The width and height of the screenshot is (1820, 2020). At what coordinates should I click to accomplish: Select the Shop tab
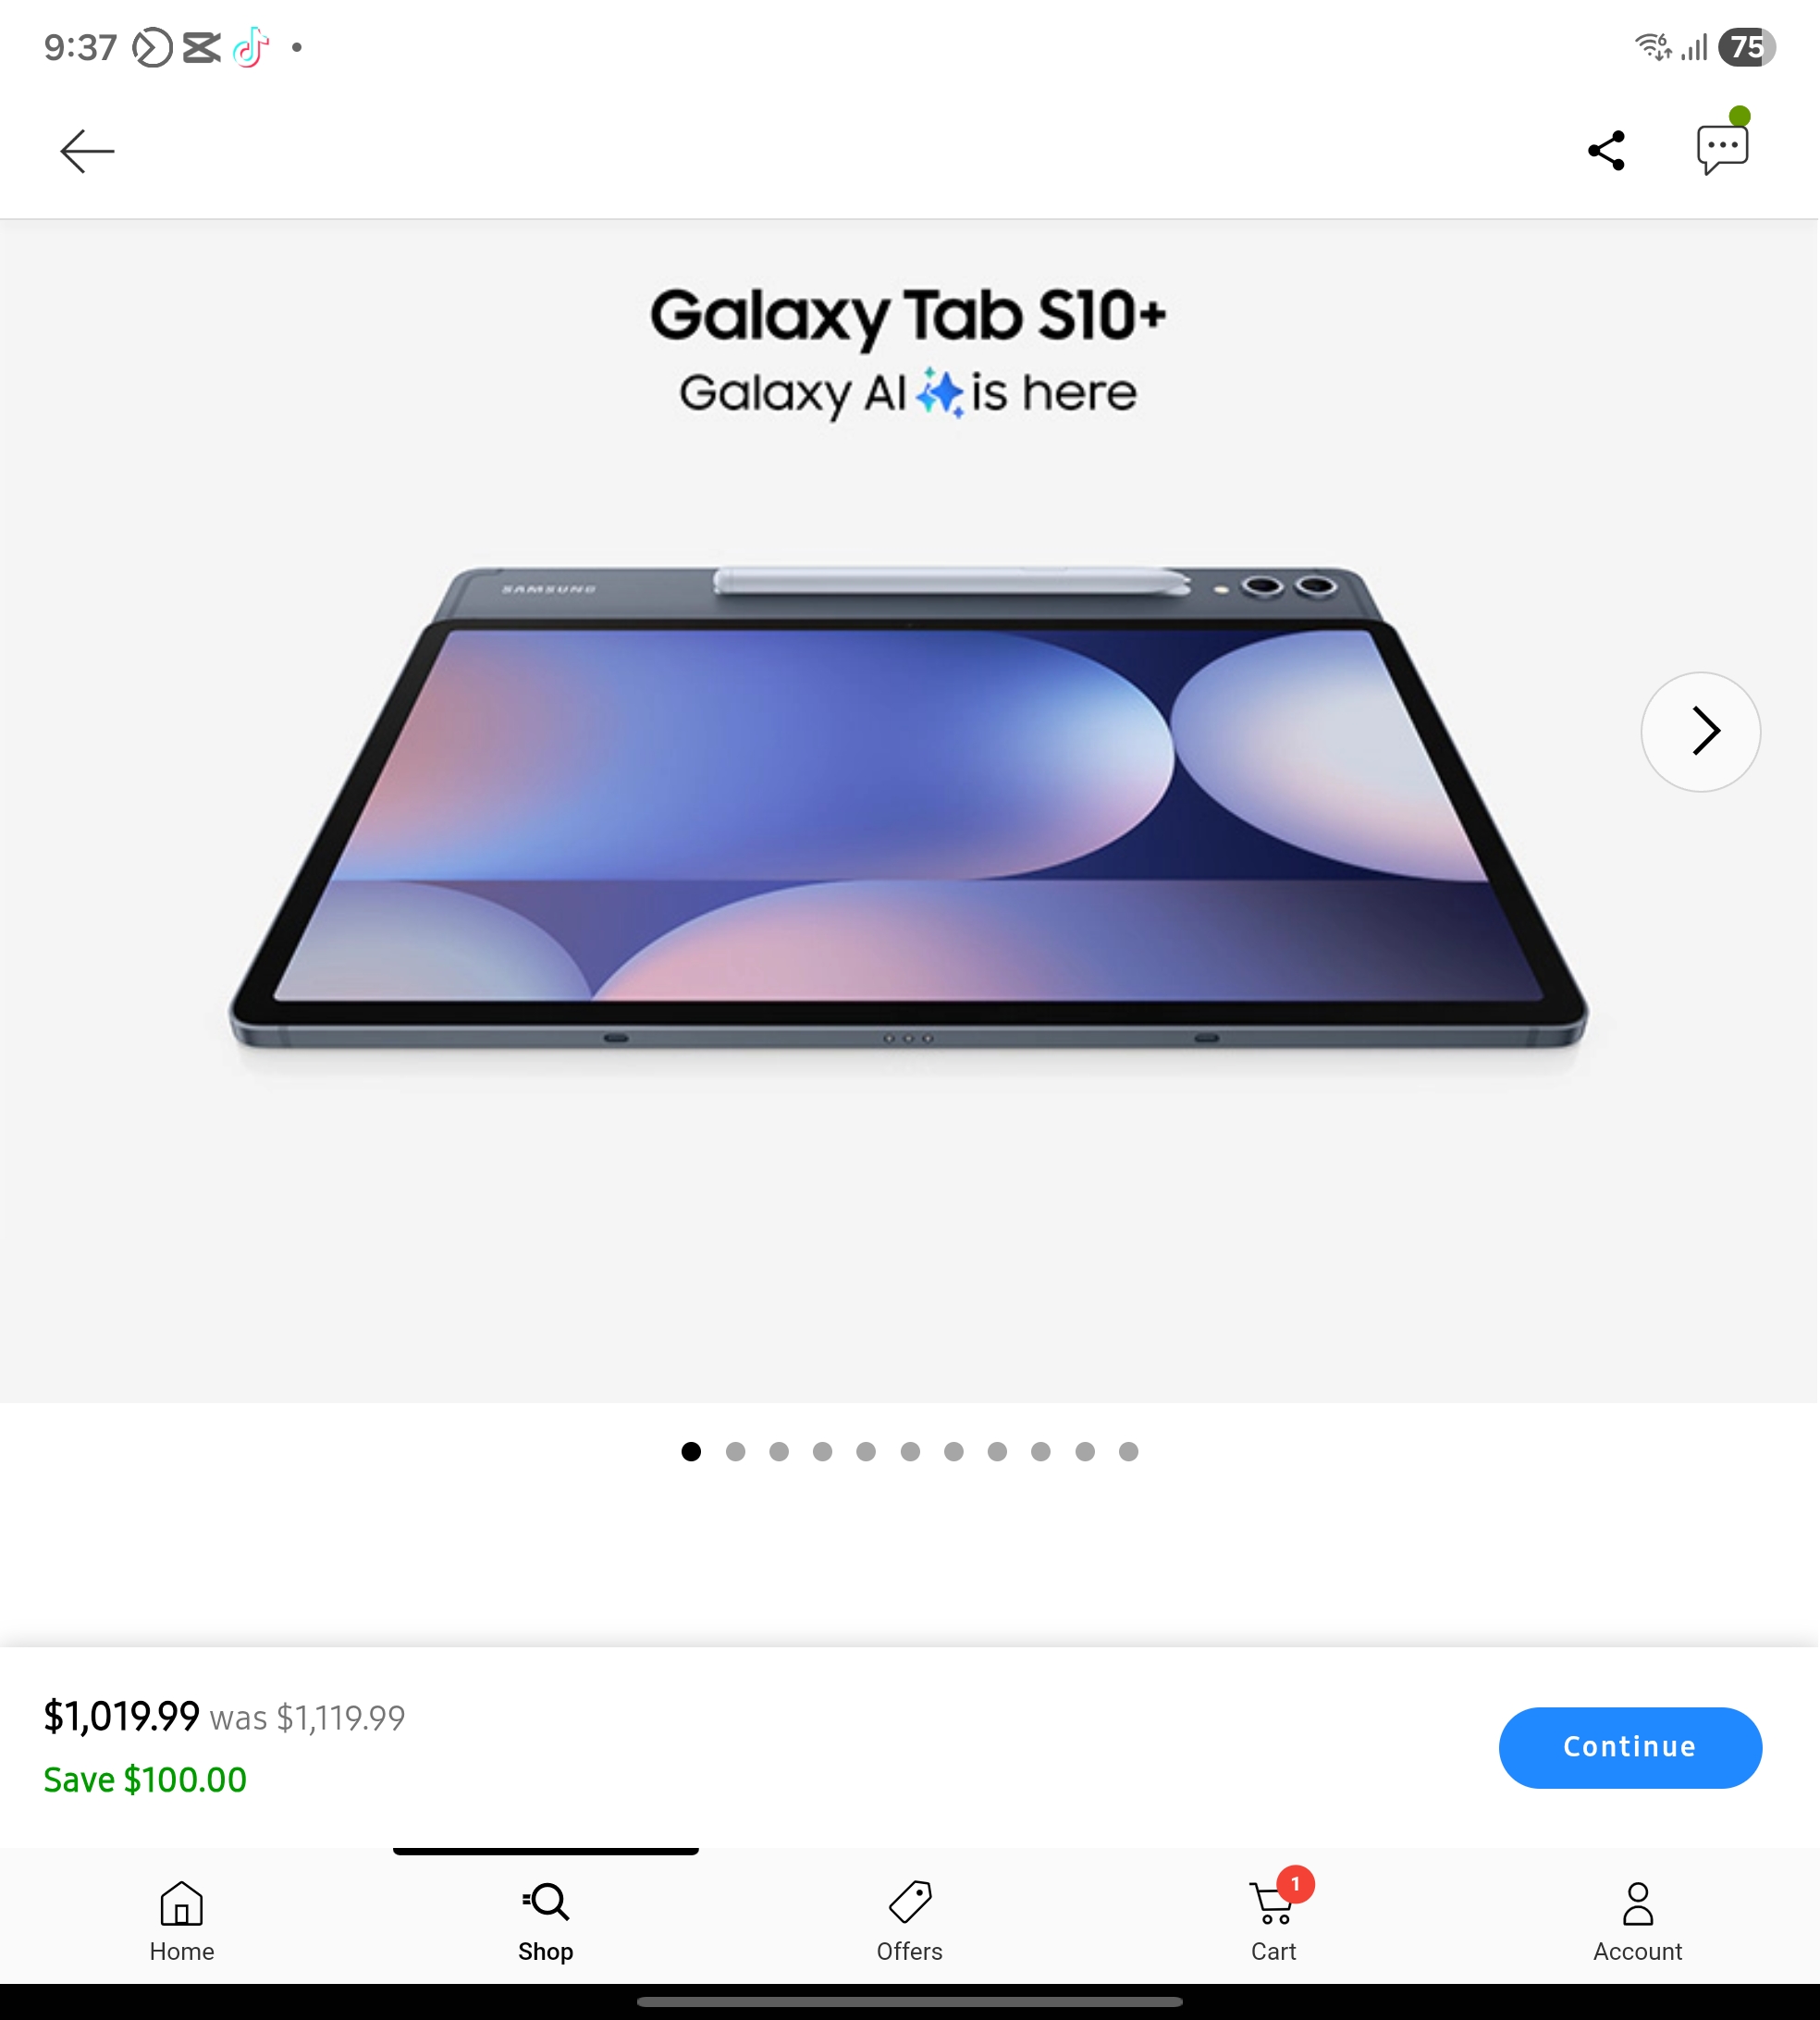pyautogui.click(x=545, y=1921)
